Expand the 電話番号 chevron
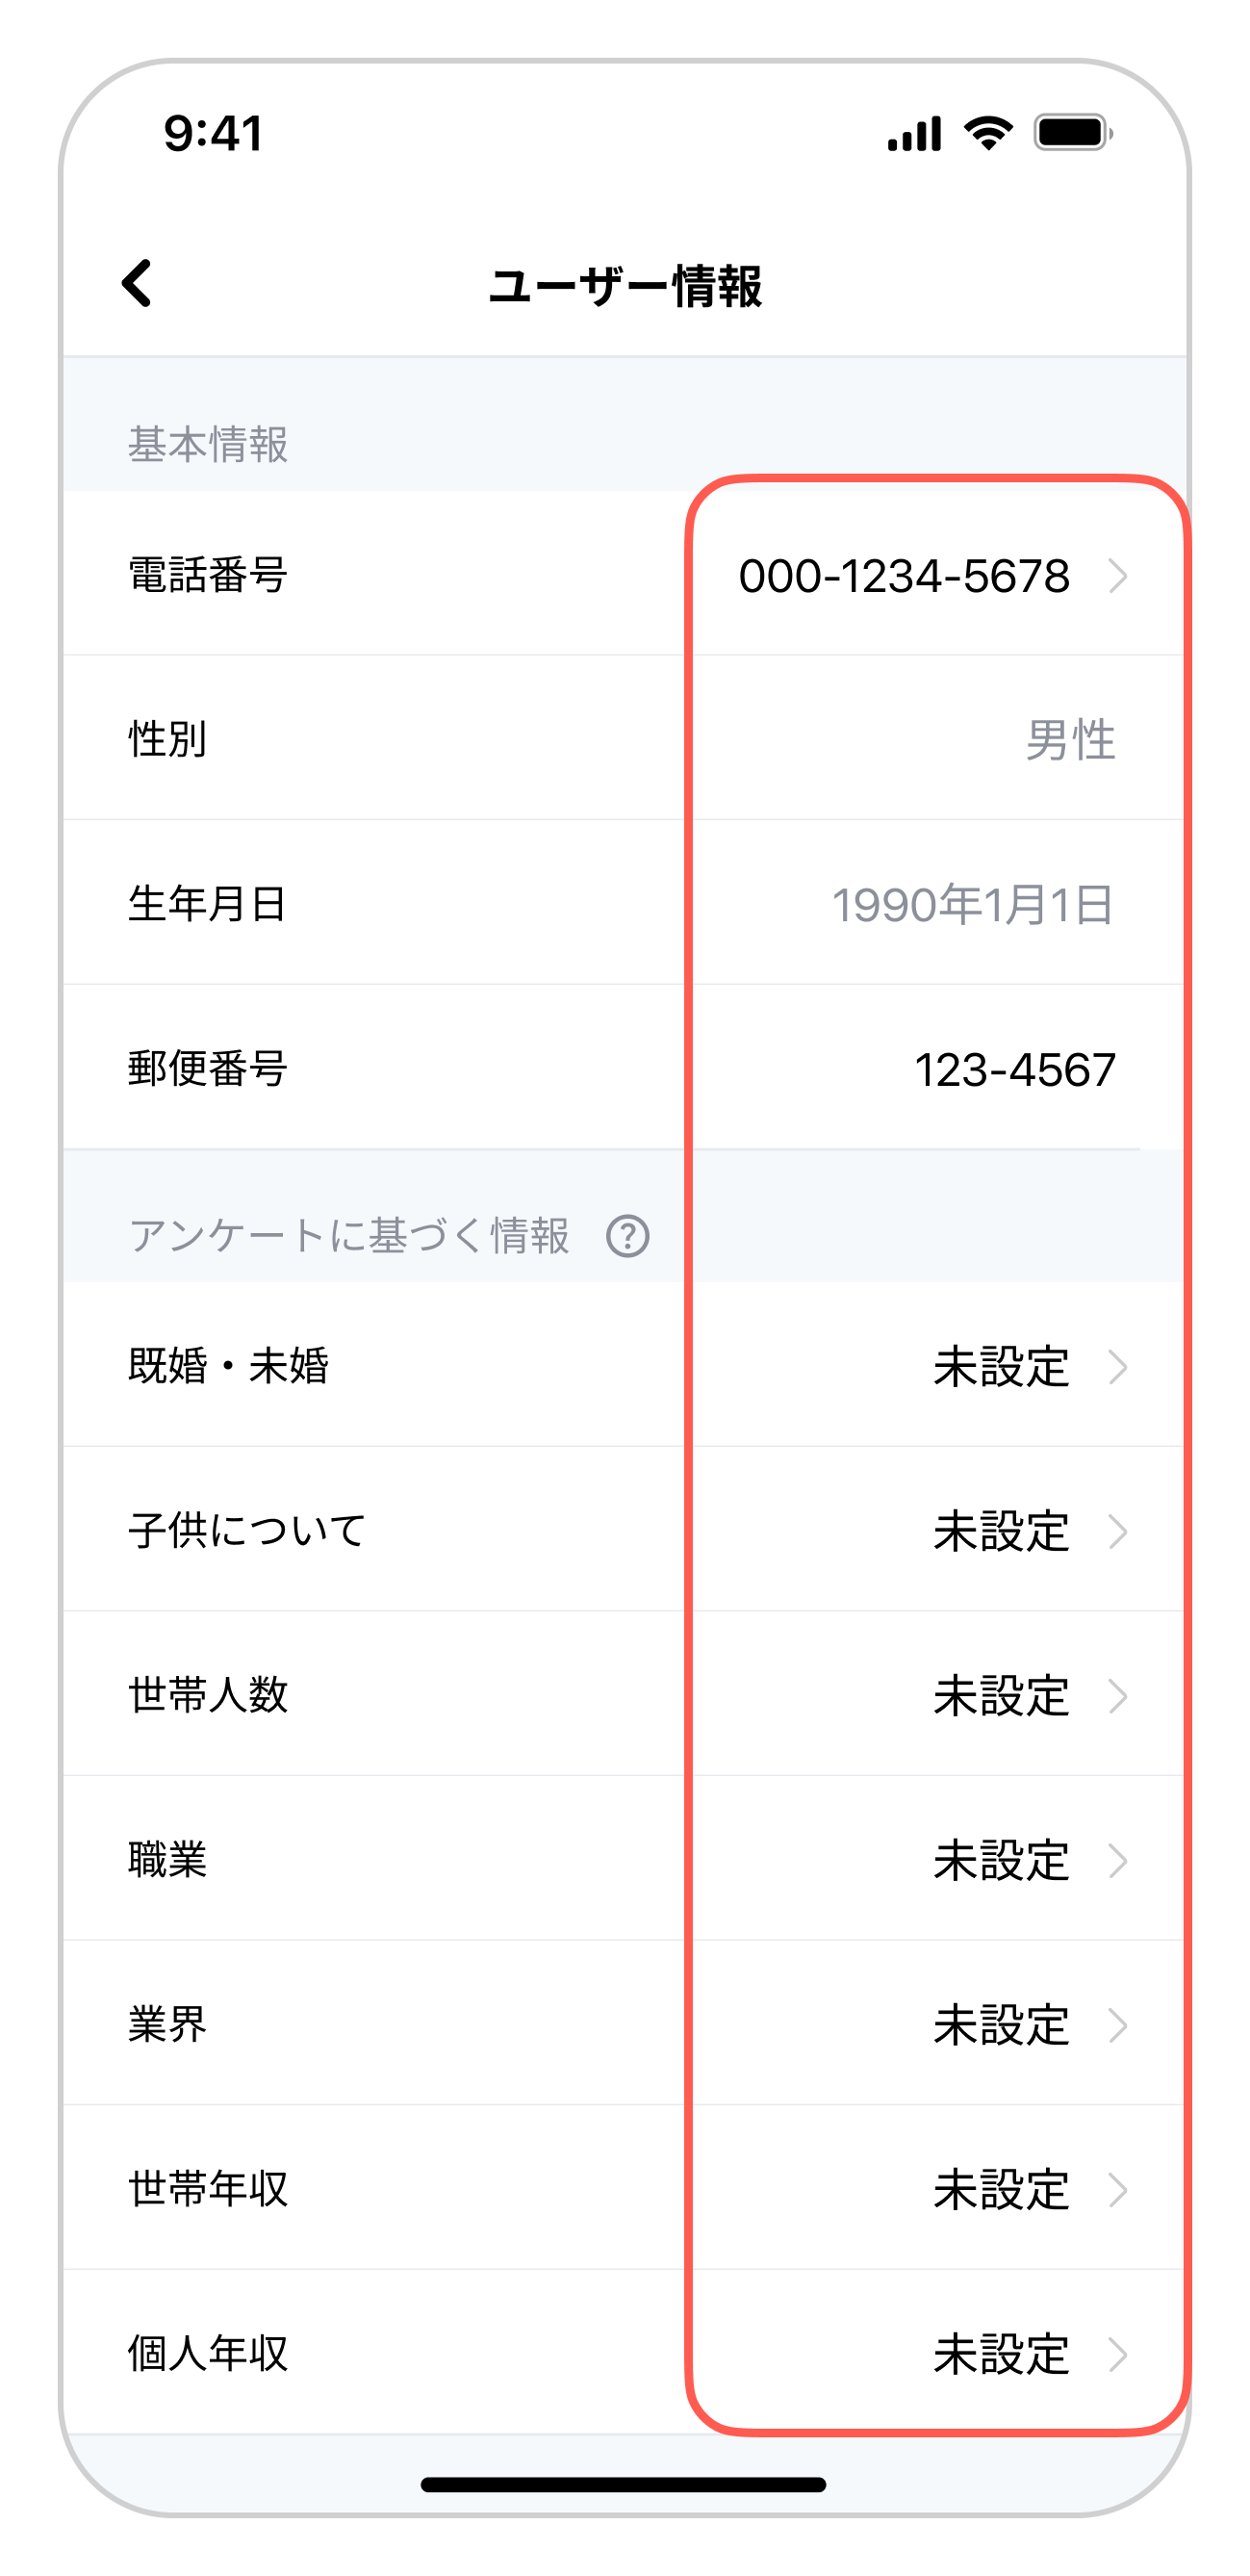The width and height of the screenshot is (1250, 2576). [x=1118, y=576]
